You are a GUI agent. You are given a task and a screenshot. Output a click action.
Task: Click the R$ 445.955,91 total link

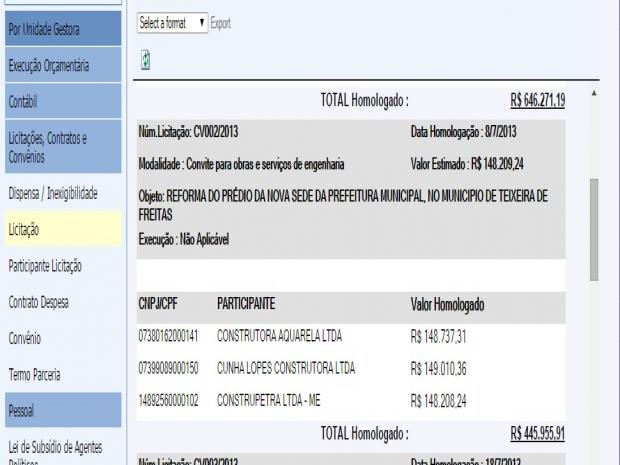coord(537,433)
